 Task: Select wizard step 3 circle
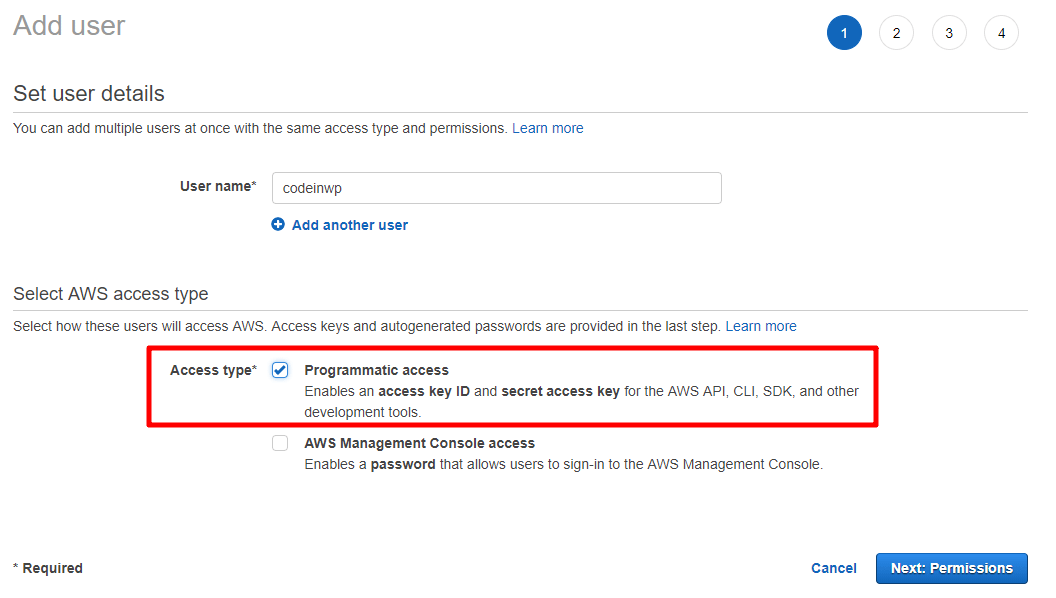pyautogui.click(x=949, y=32)
